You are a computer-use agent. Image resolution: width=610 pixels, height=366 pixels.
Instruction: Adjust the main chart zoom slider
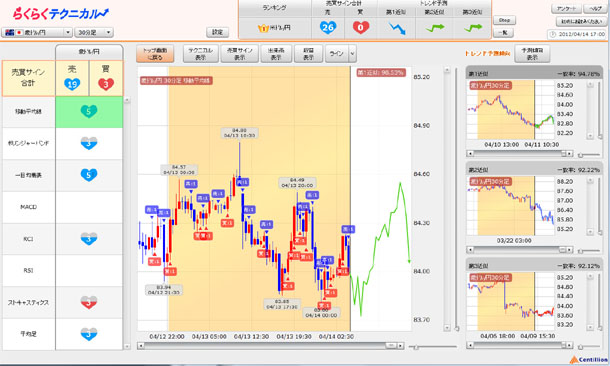tap(415, 347)
